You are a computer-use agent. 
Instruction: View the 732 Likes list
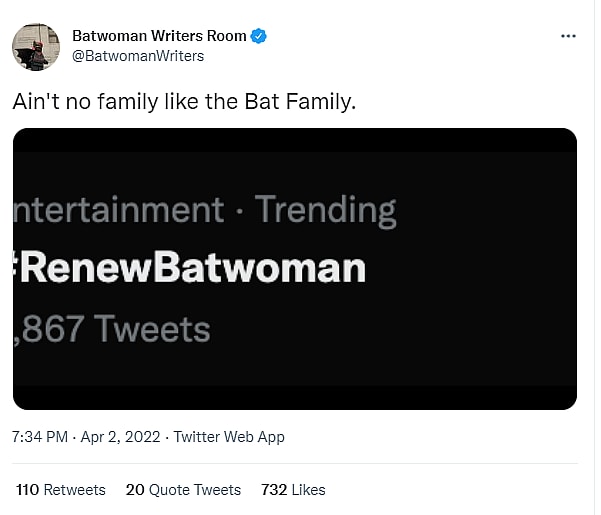[293, 490]
